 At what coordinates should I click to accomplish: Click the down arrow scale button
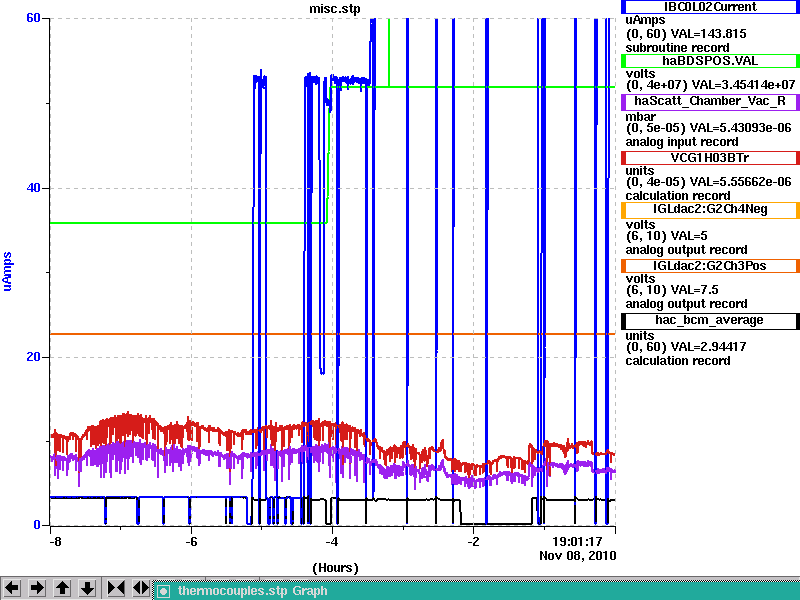[x=88, y=588]
